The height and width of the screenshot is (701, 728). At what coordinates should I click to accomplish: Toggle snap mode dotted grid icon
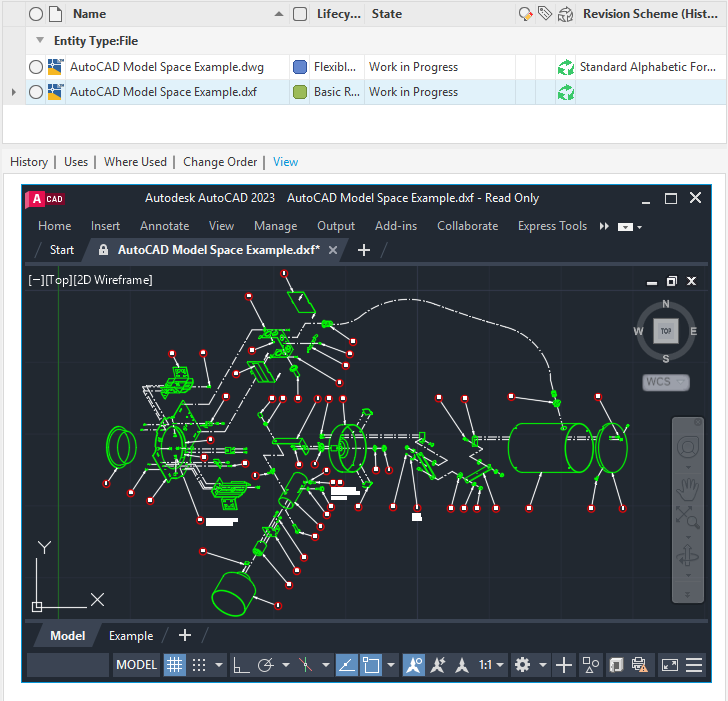(199, 665)
